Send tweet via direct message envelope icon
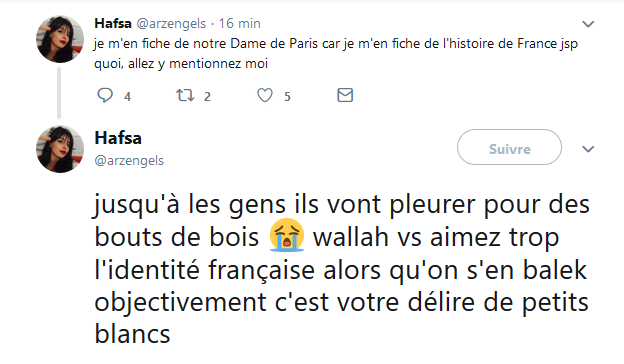 click(345, 95)
